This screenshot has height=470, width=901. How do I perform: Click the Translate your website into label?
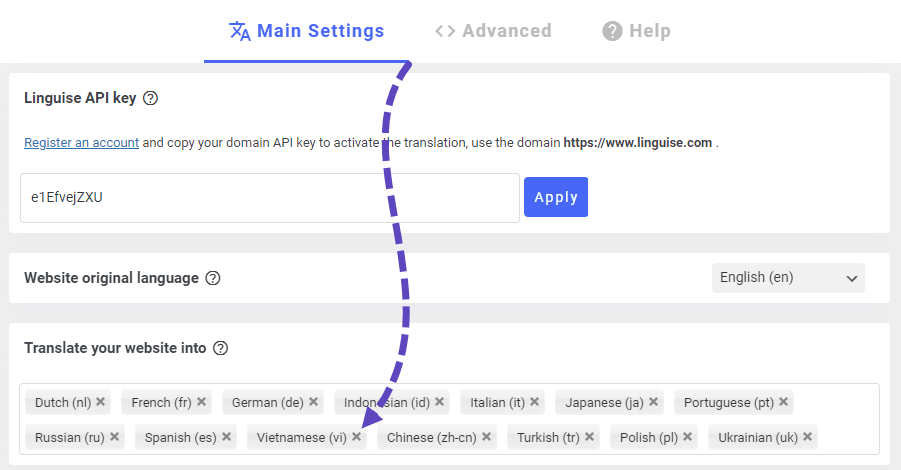(x=115, y=348)
